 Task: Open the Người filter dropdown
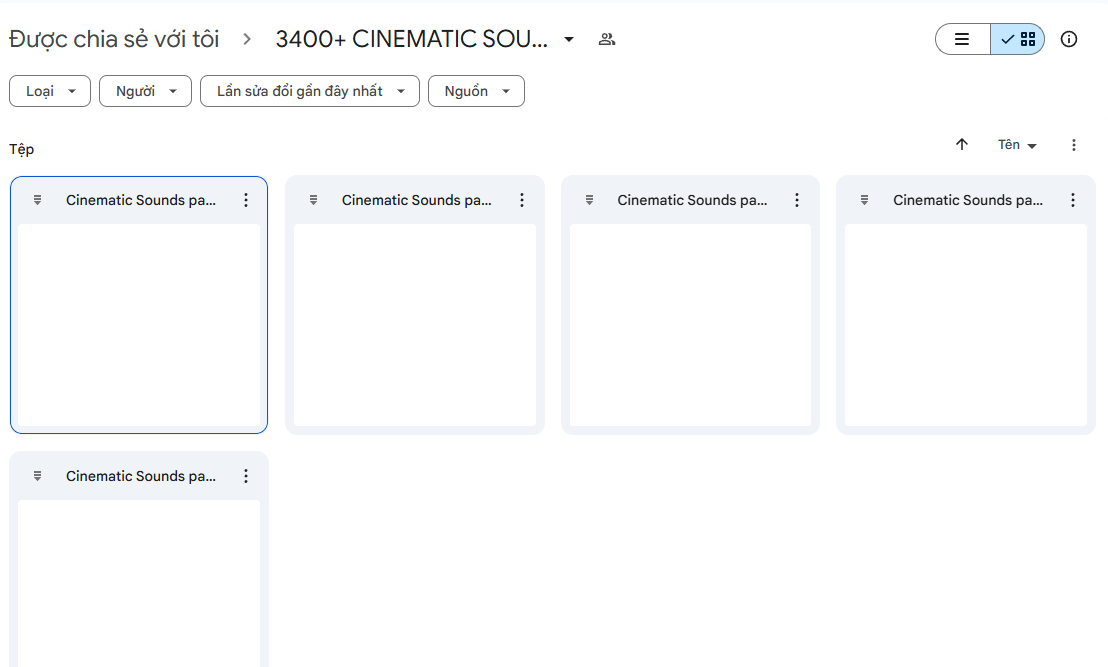[x=145, y=91]
